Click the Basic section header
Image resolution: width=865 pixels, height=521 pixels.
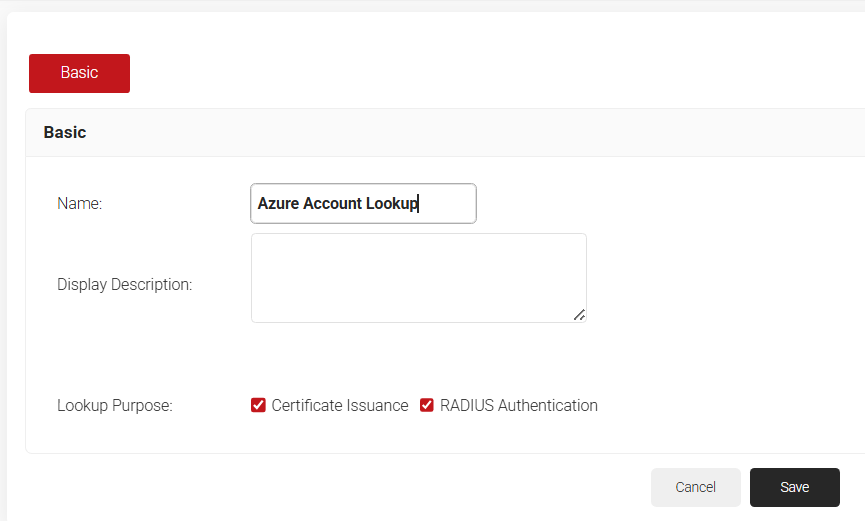point(65,132)
